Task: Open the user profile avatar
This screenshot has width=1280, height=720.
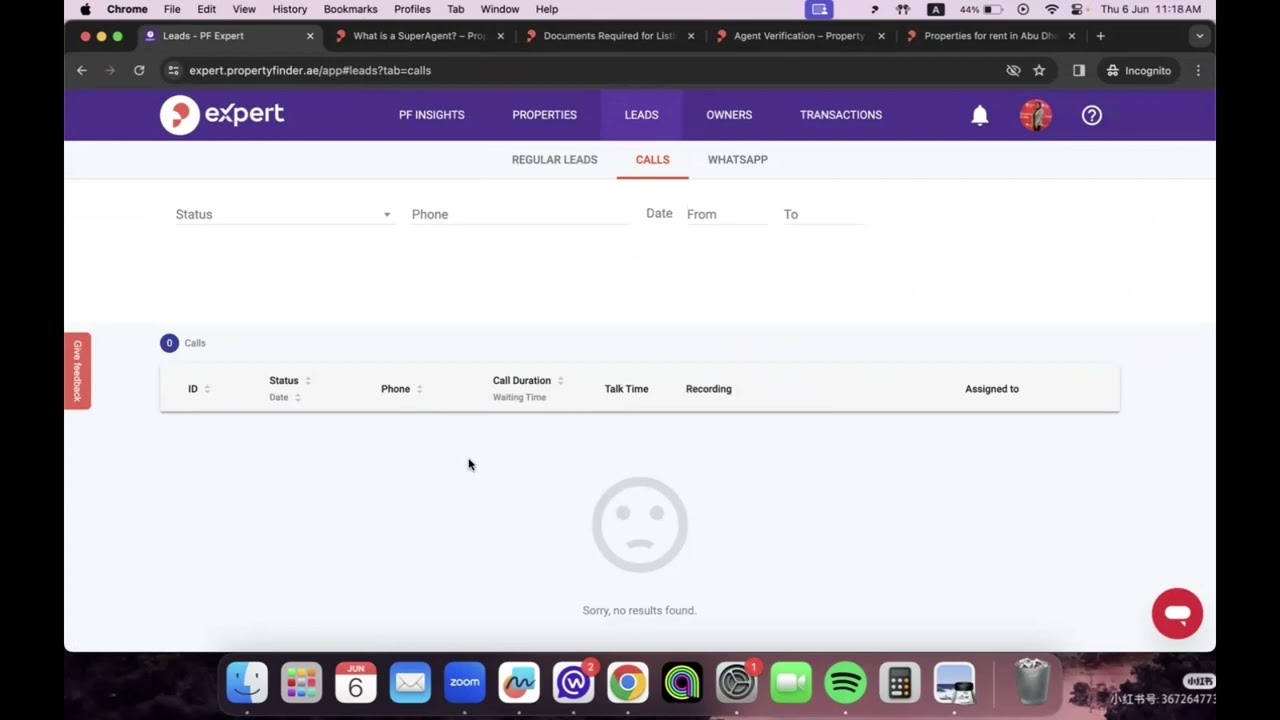Action: [x=1036, y=115]
